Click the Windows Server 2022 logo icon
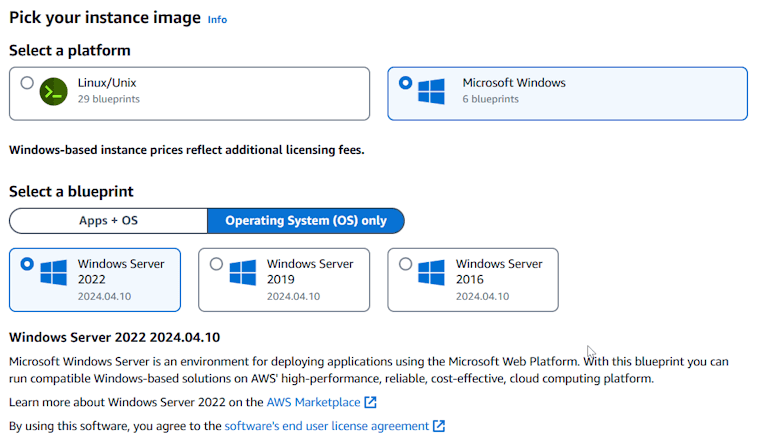Image resolution: width=780 pixels, height=443 pixels. click(x=53, y=272)
